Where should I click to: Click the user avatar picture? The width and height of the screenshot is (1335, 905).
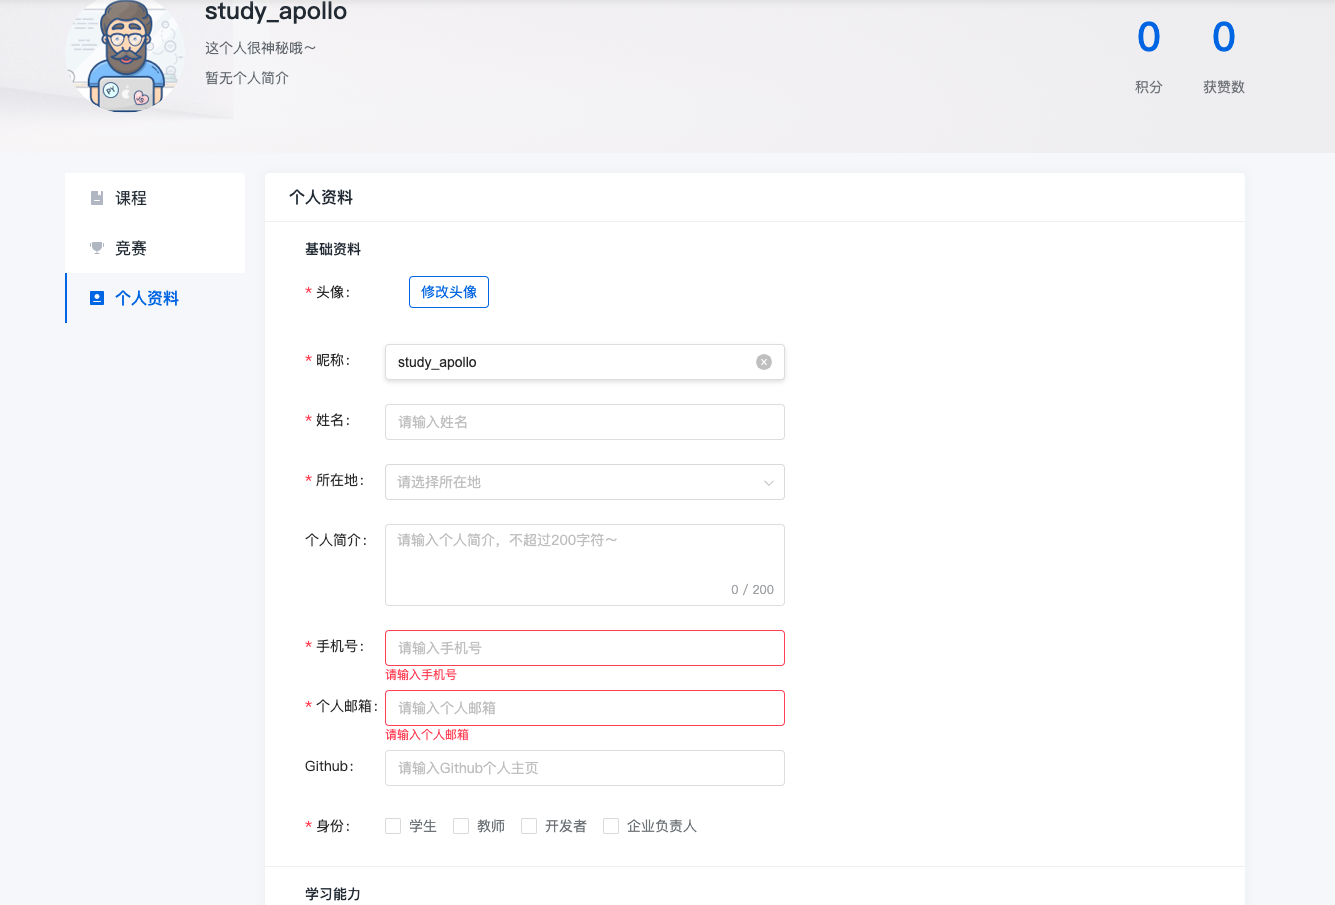[125, 55]
